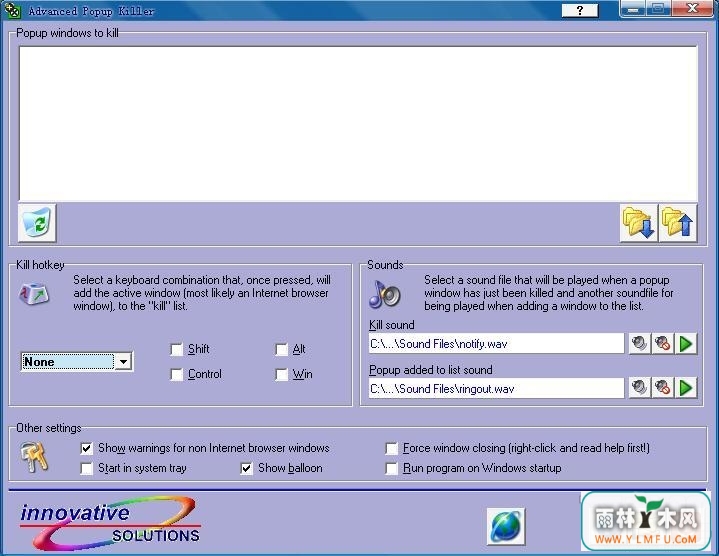Click the Popup added to list sound path field
The height and width of the screenshot is (556, 719).
[496, 388]
